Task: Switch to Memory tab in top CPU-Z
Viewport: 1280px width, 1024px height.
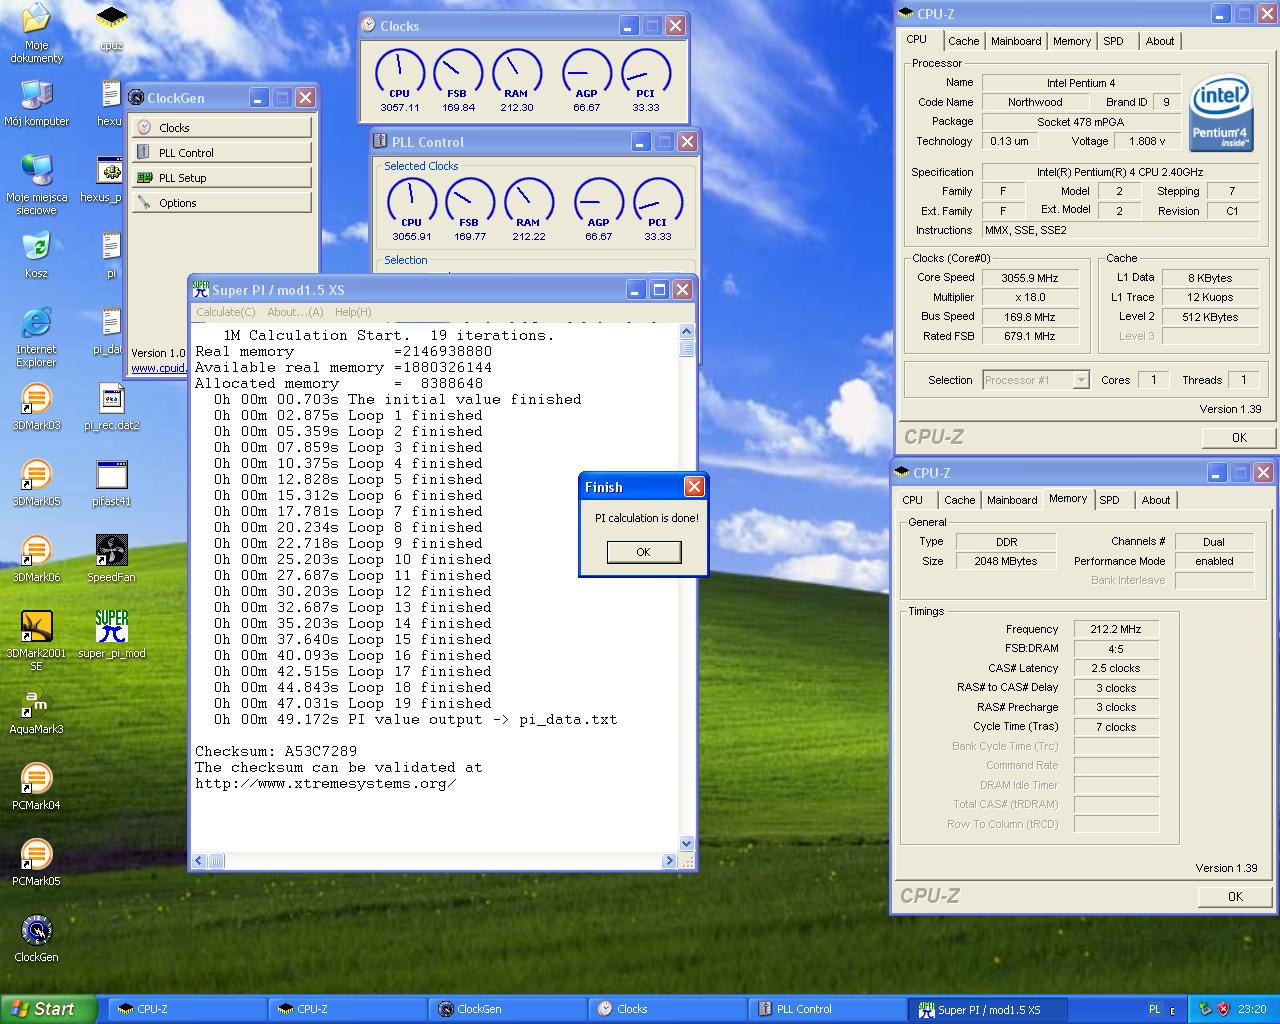Action: coord(1072,41)
